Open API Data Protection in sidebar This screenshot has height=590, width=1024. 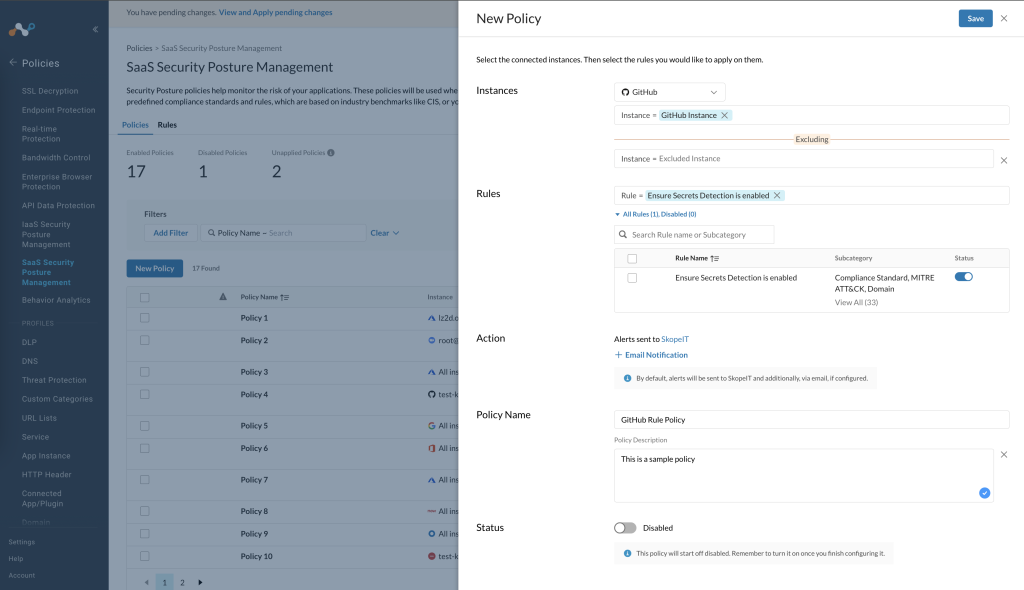(58, 205)
